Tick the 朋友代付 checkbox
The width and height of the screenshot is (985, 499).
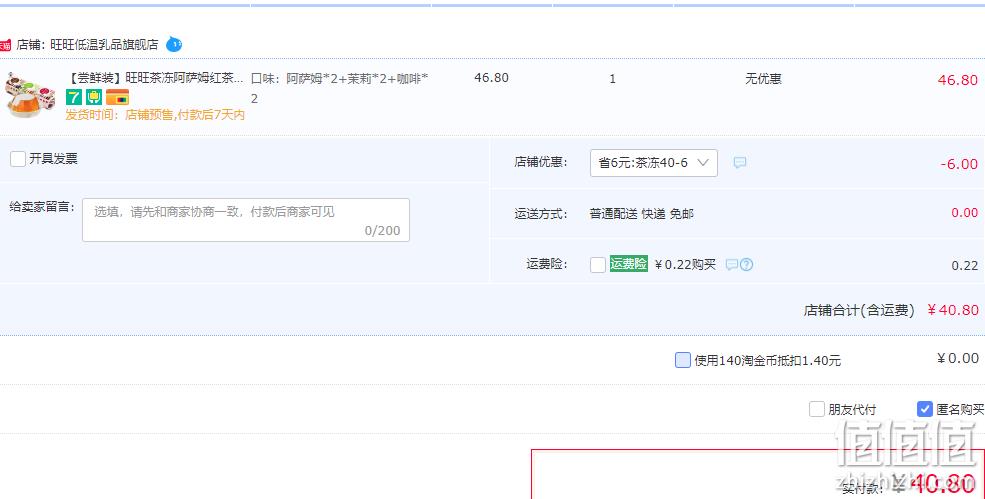click(817, 409)
